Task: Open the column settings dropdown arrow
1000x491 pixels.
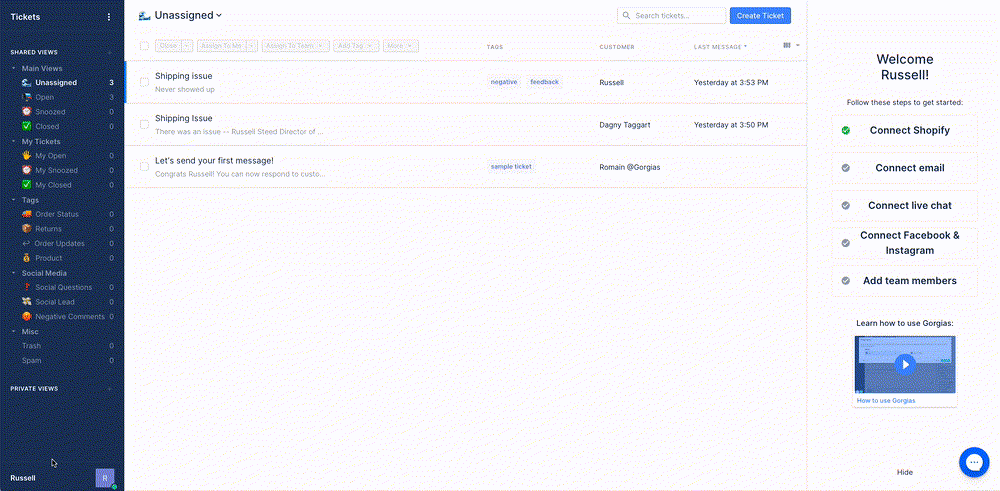Action: (x=797, y=45)
